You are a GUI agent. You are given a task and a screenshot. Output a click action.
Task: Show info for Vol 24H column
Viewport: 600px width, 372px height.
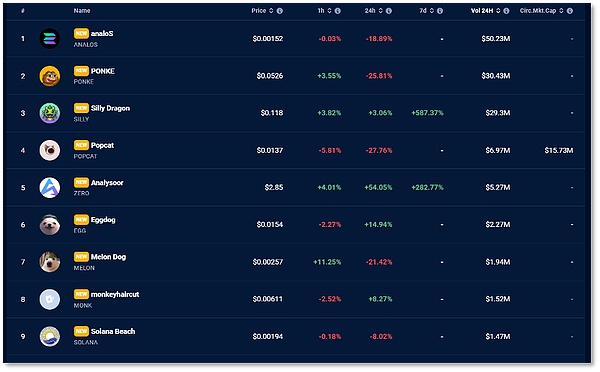coord(506,11)
